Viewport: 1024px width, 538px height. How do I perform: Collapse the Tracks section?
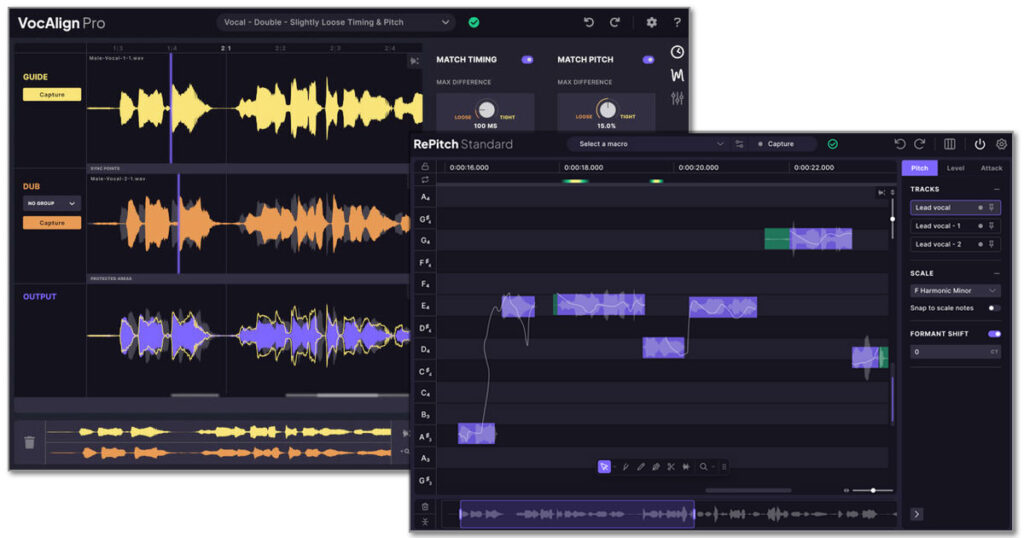(x=997, y=189)
